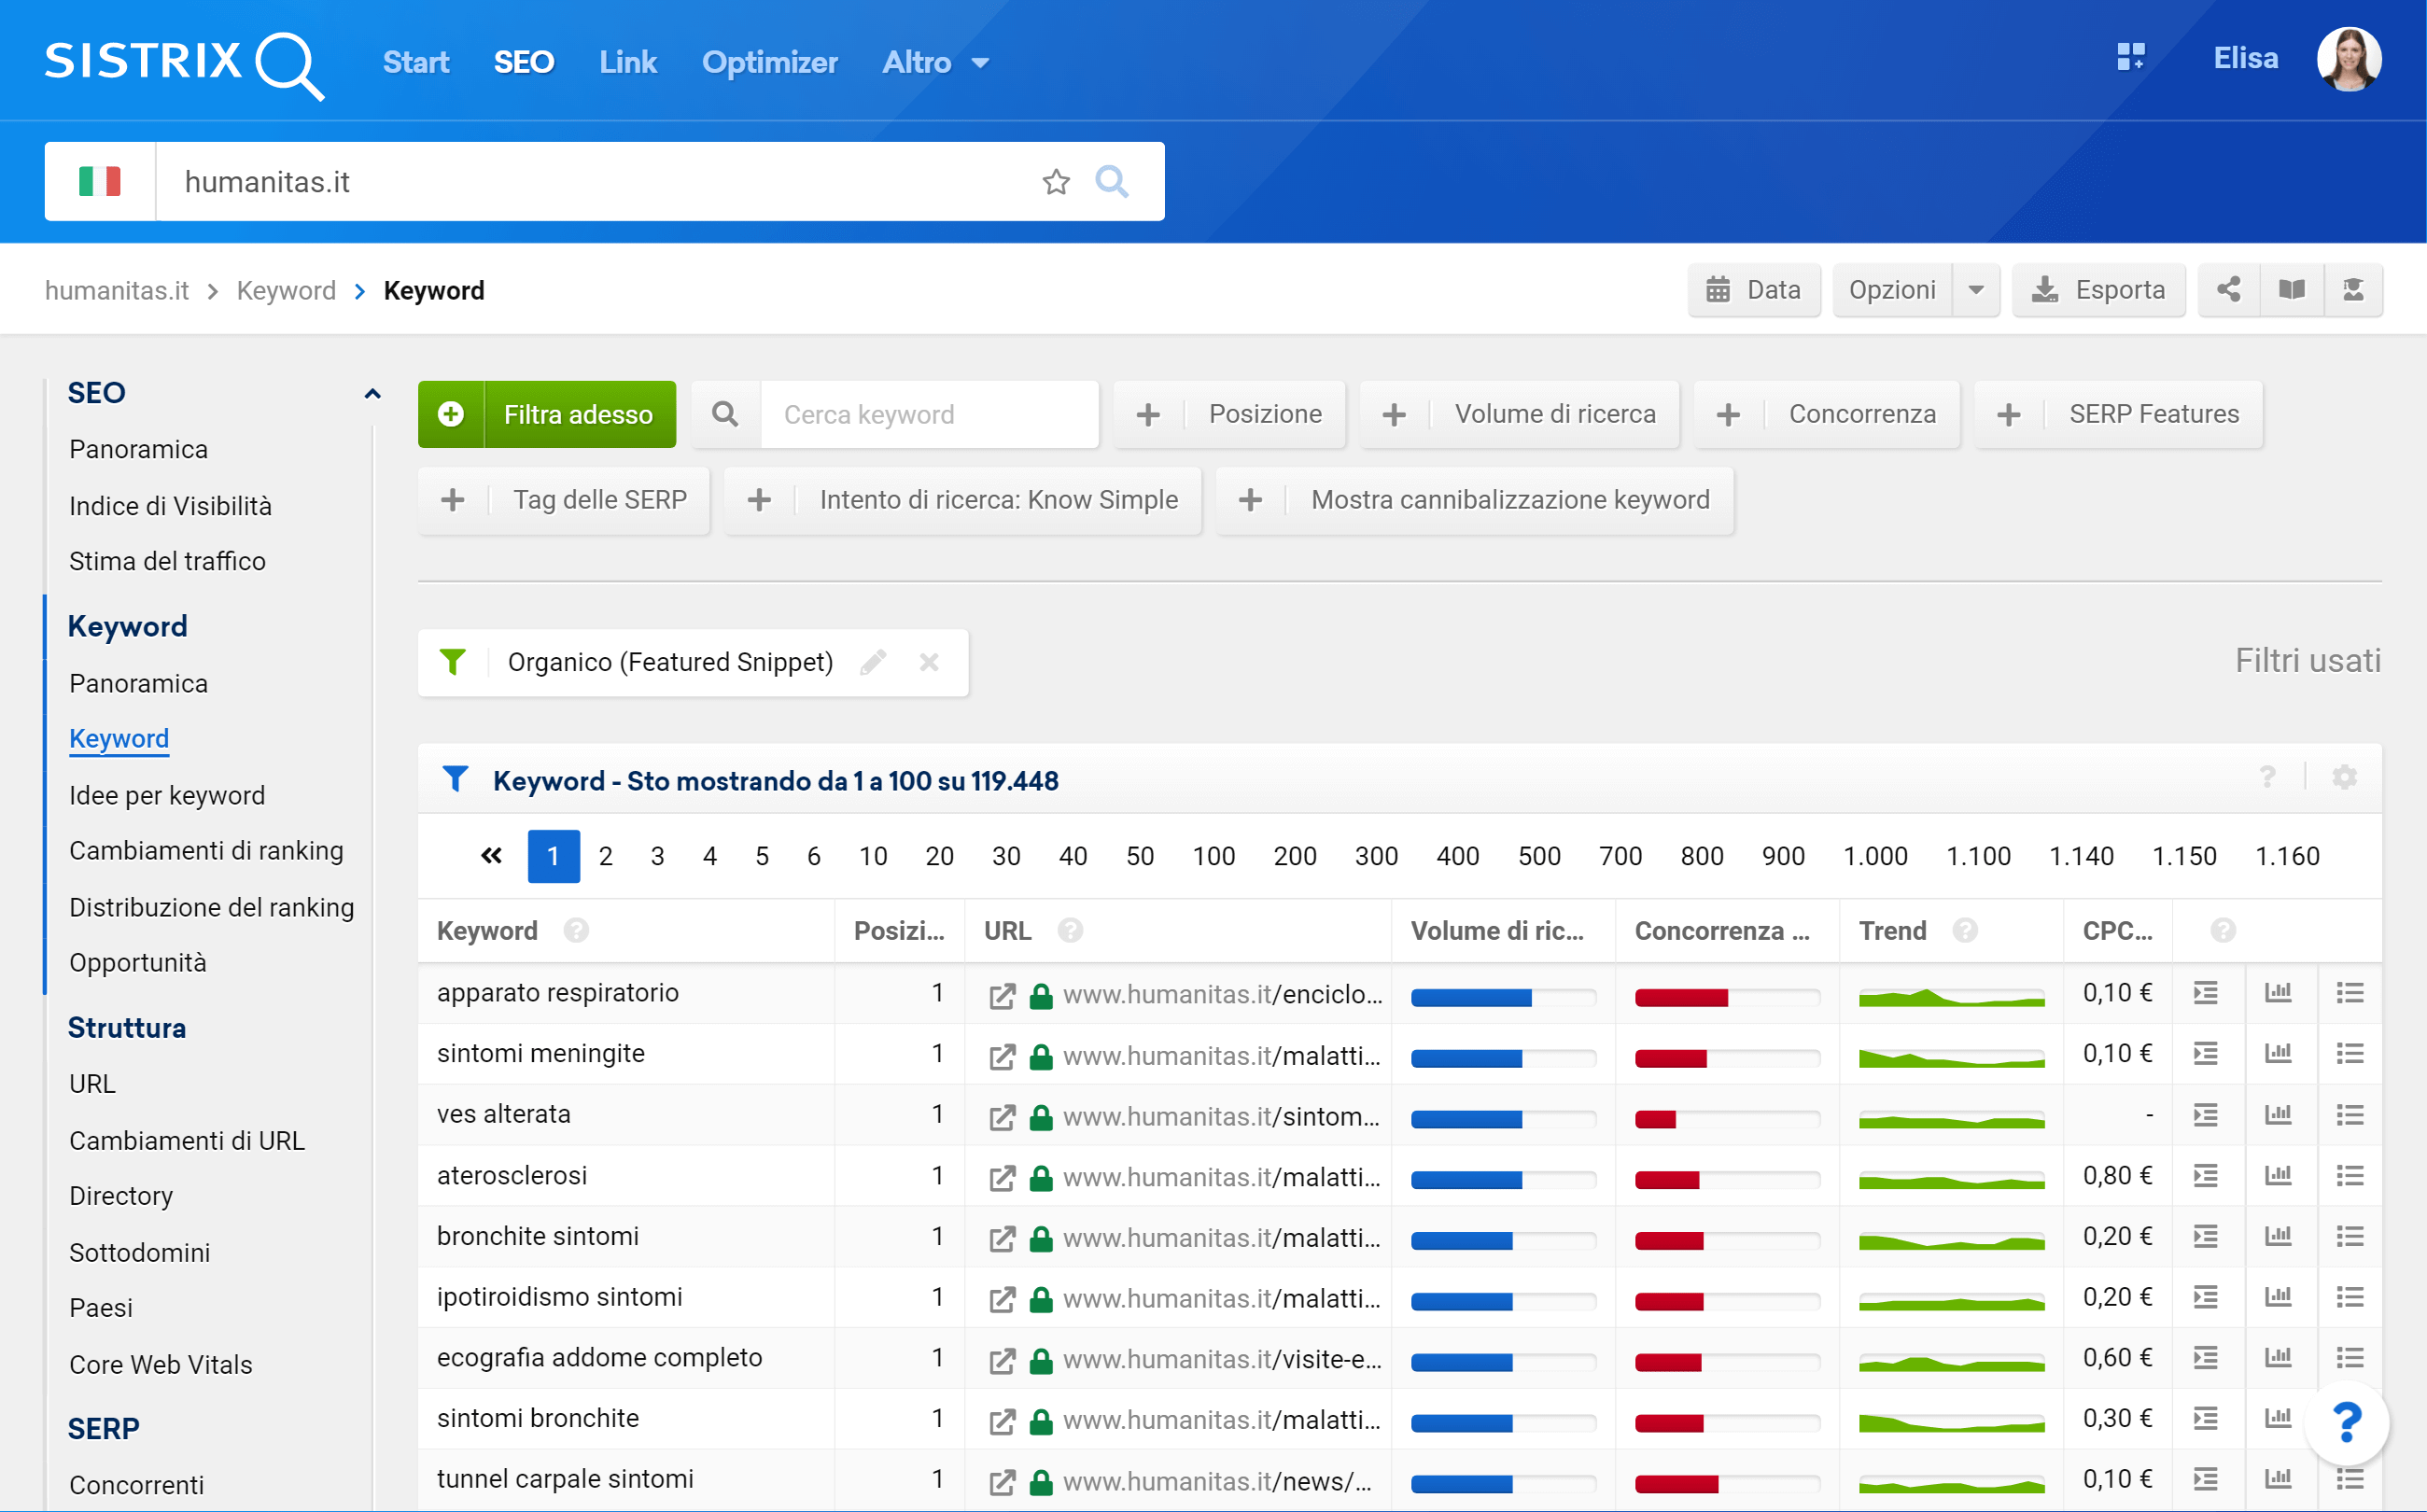Expand the Altro menu

pyautogui.click(x=936, y=62)
